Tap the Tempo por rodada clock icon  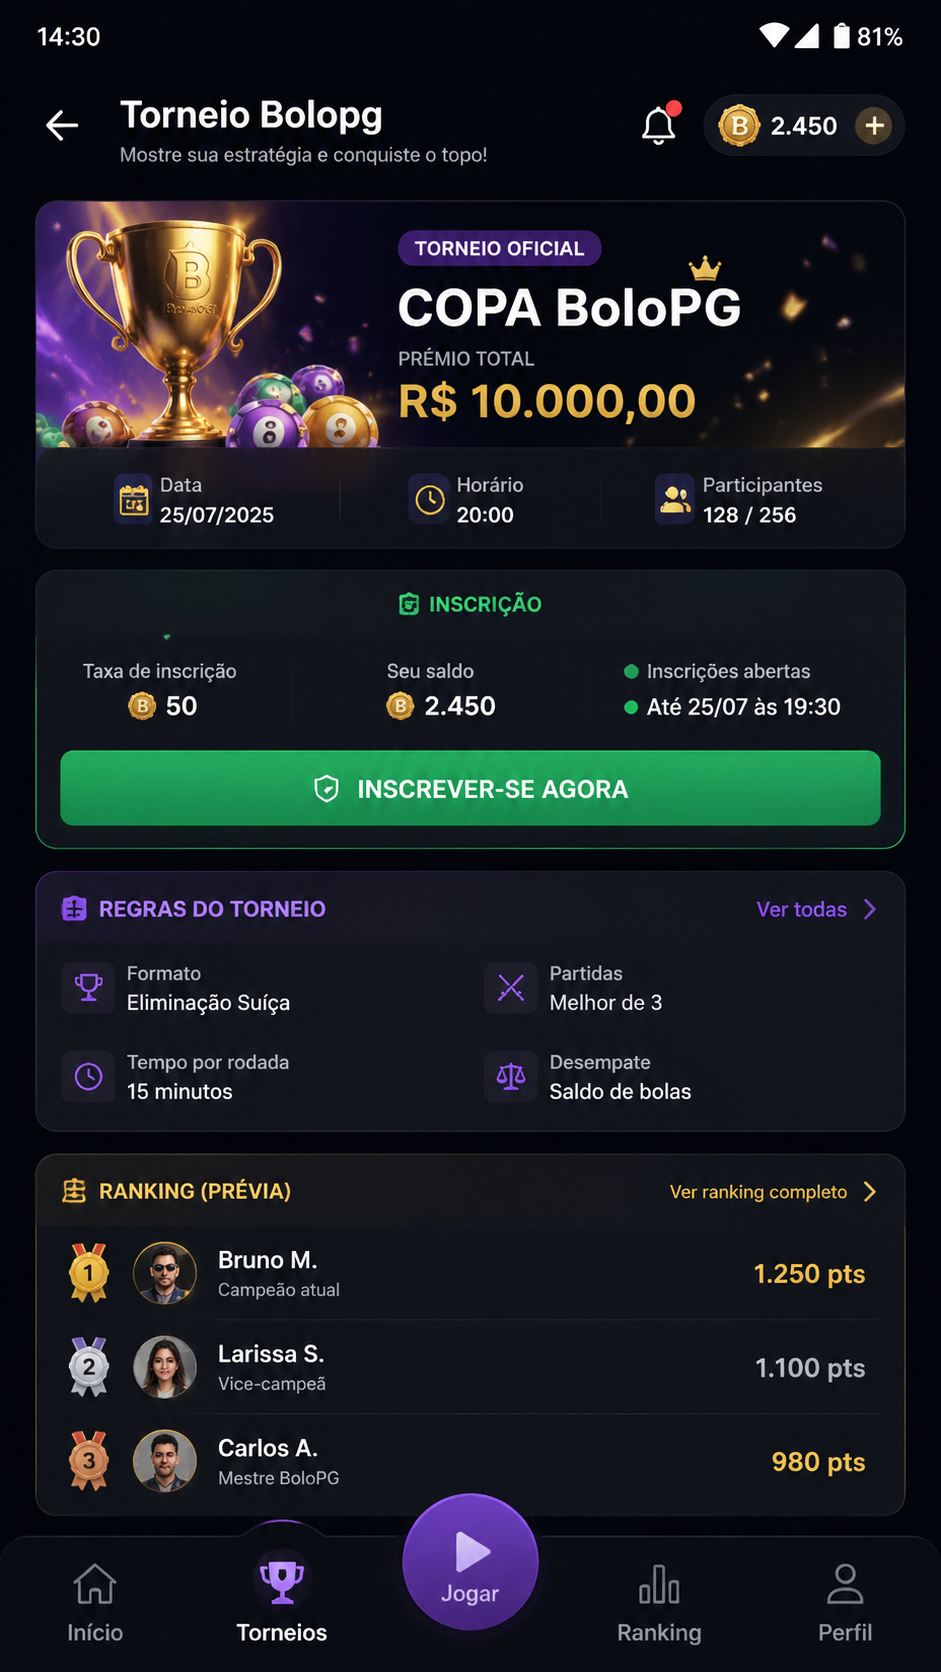88,1077
